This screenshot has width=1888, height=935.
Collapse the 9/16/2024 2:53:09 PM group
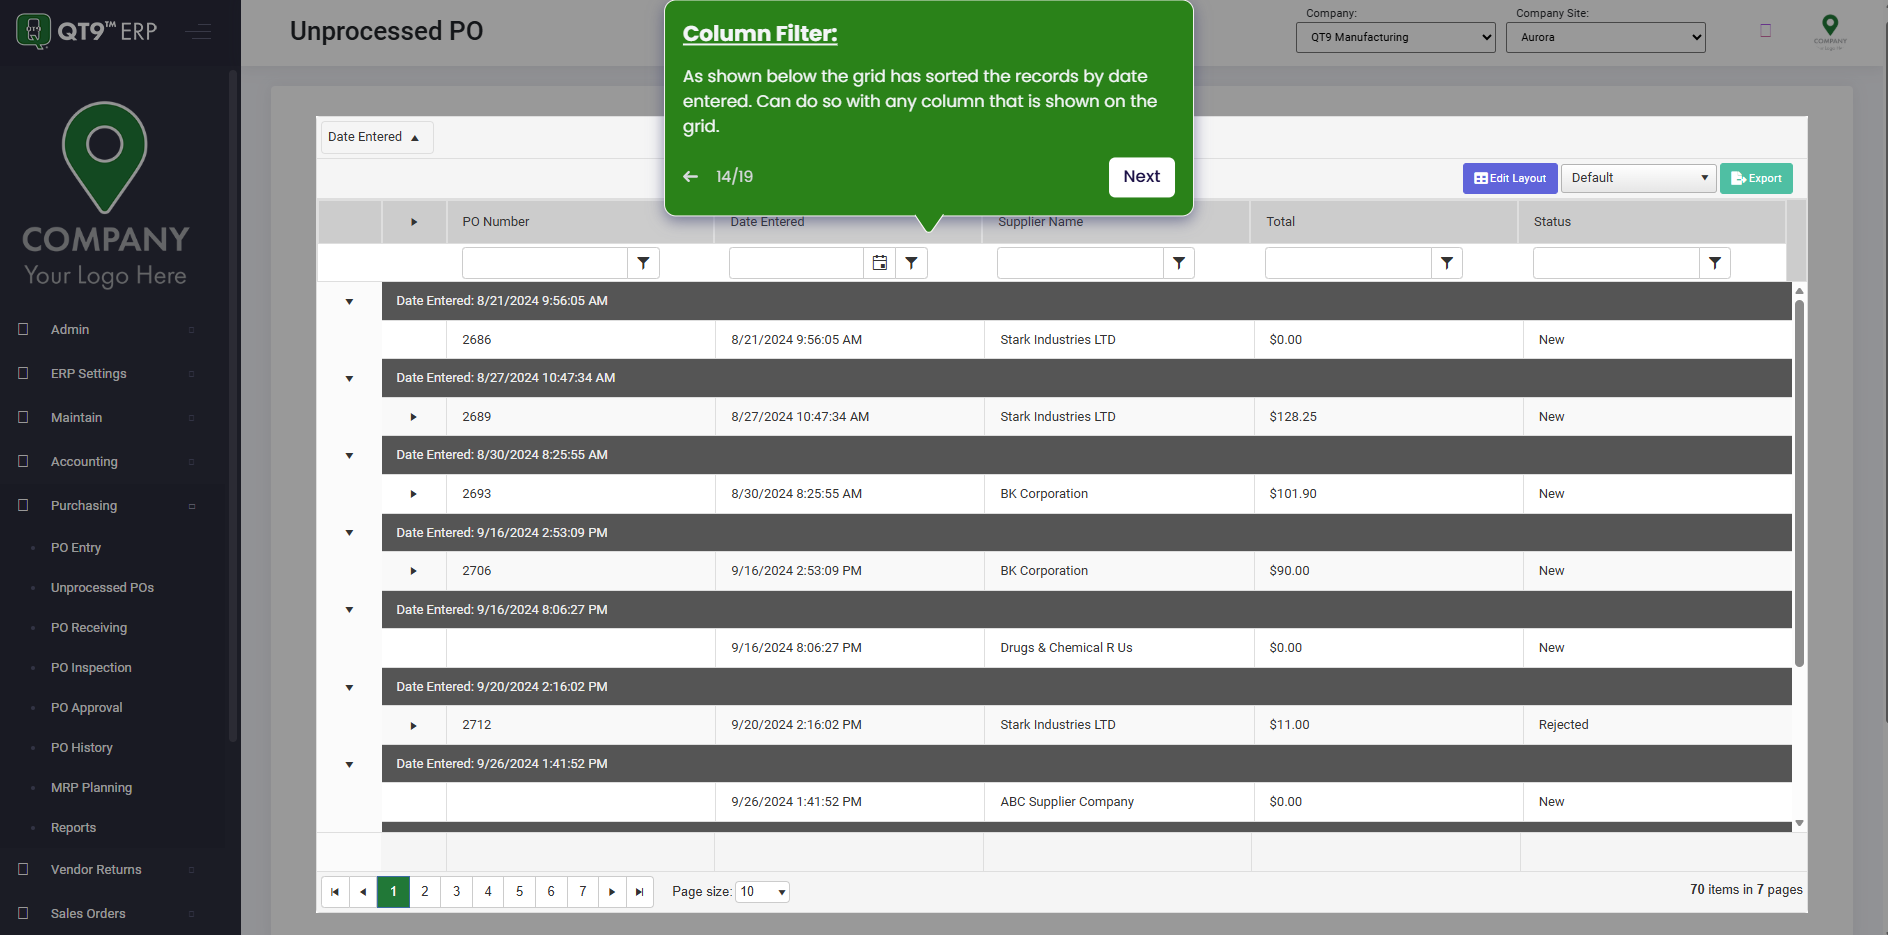[349, 532]
